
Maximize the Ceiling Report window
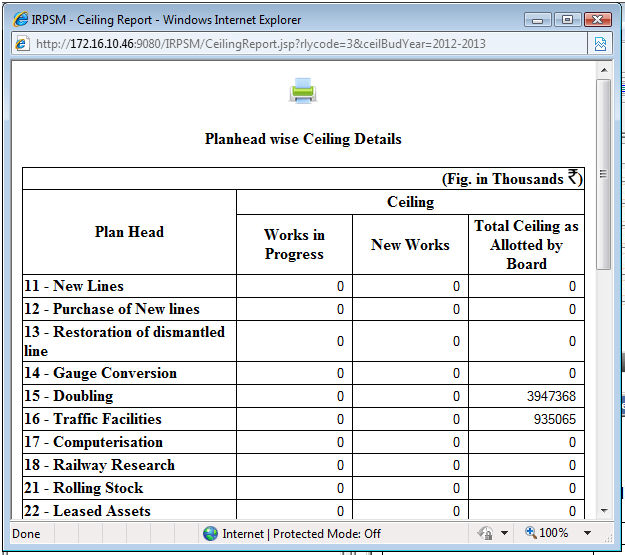click(x=568, y=19)
